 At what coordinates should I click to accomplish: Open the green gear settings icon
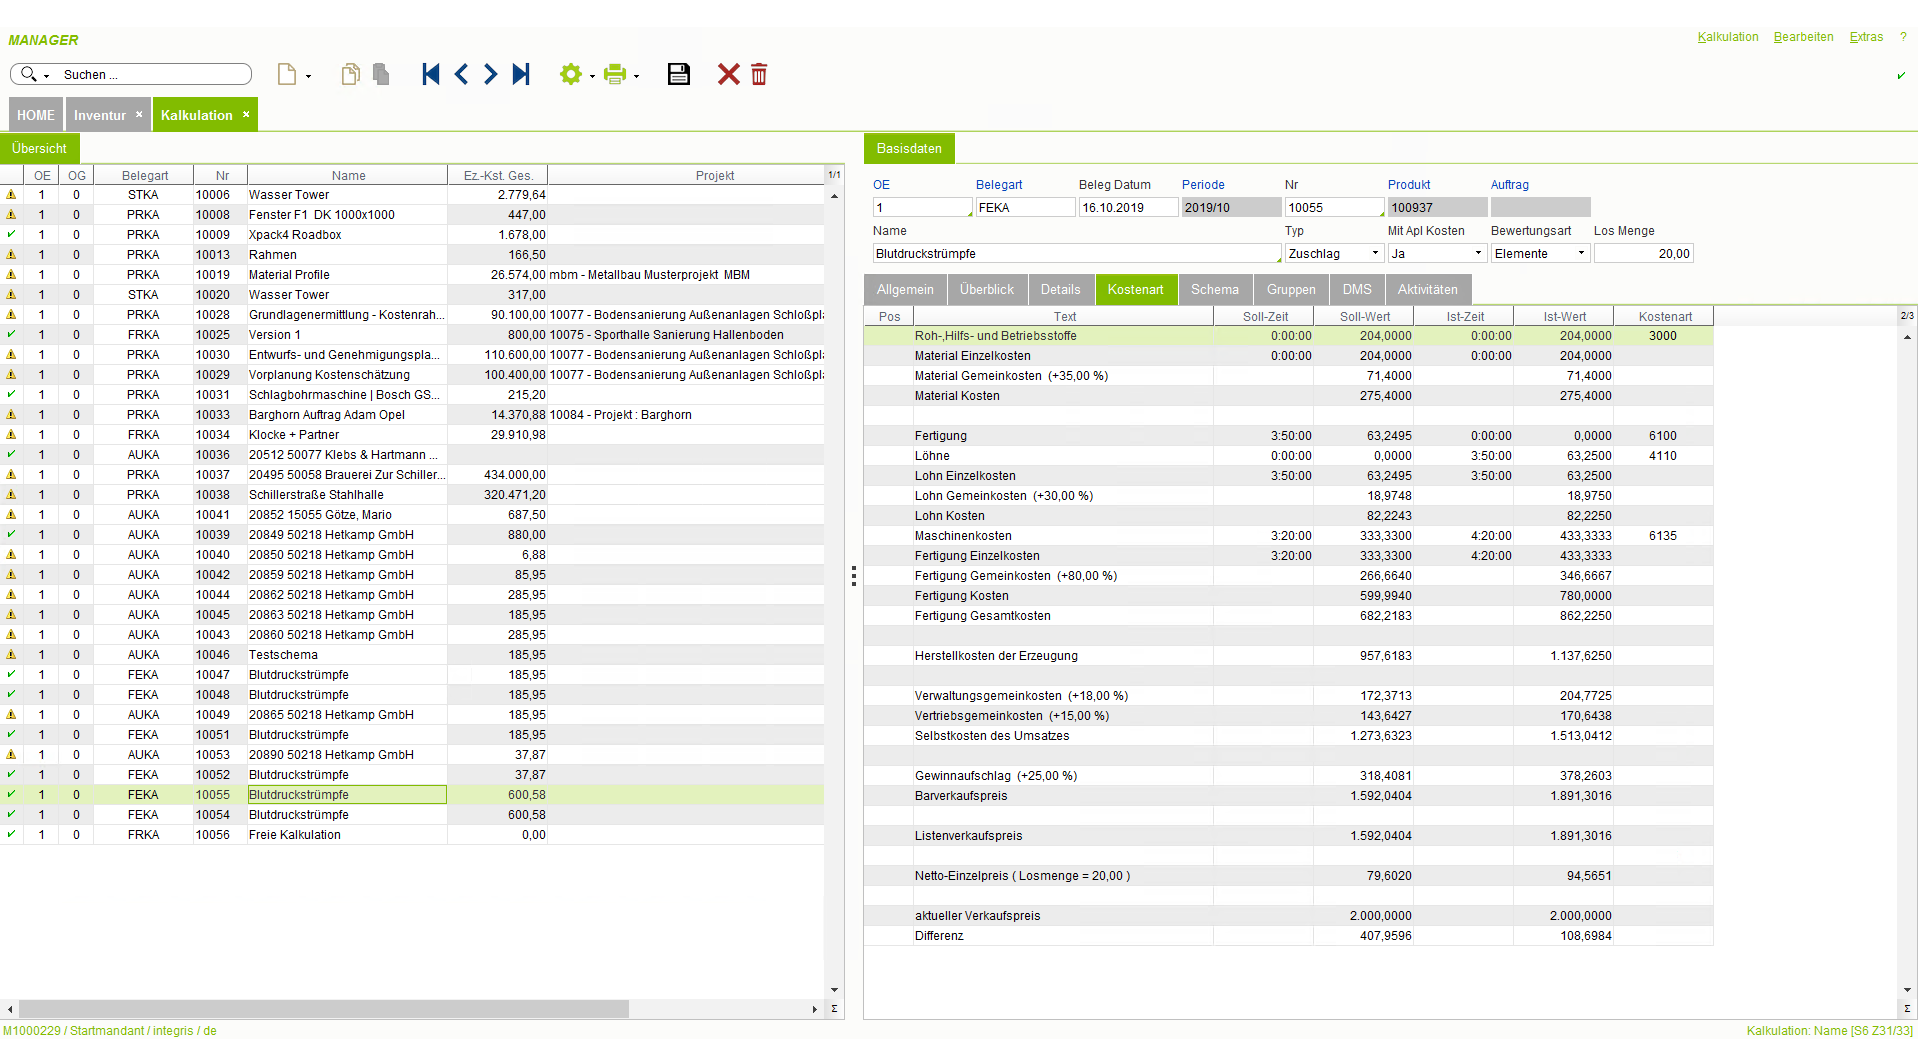tap(570, 74)
